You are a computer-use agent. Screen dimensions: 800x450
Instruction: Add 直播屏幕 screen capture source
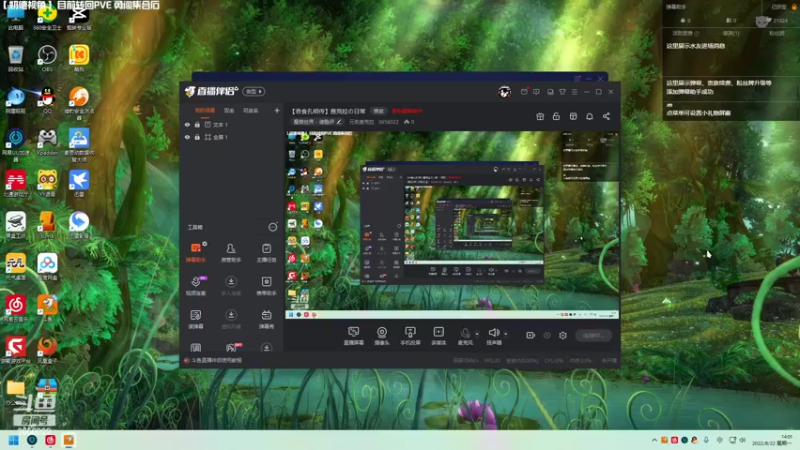353,336
